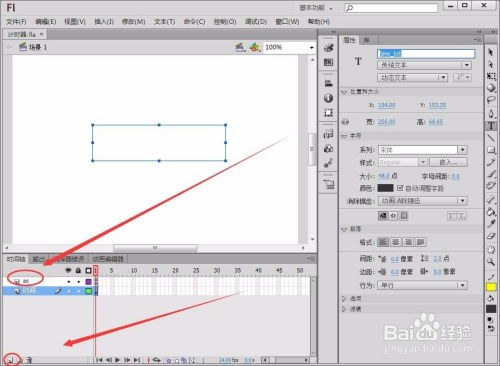The width and height of the screenshot is (500, 366).
Task: Select the Subselection tool
Action: point(491,64)
